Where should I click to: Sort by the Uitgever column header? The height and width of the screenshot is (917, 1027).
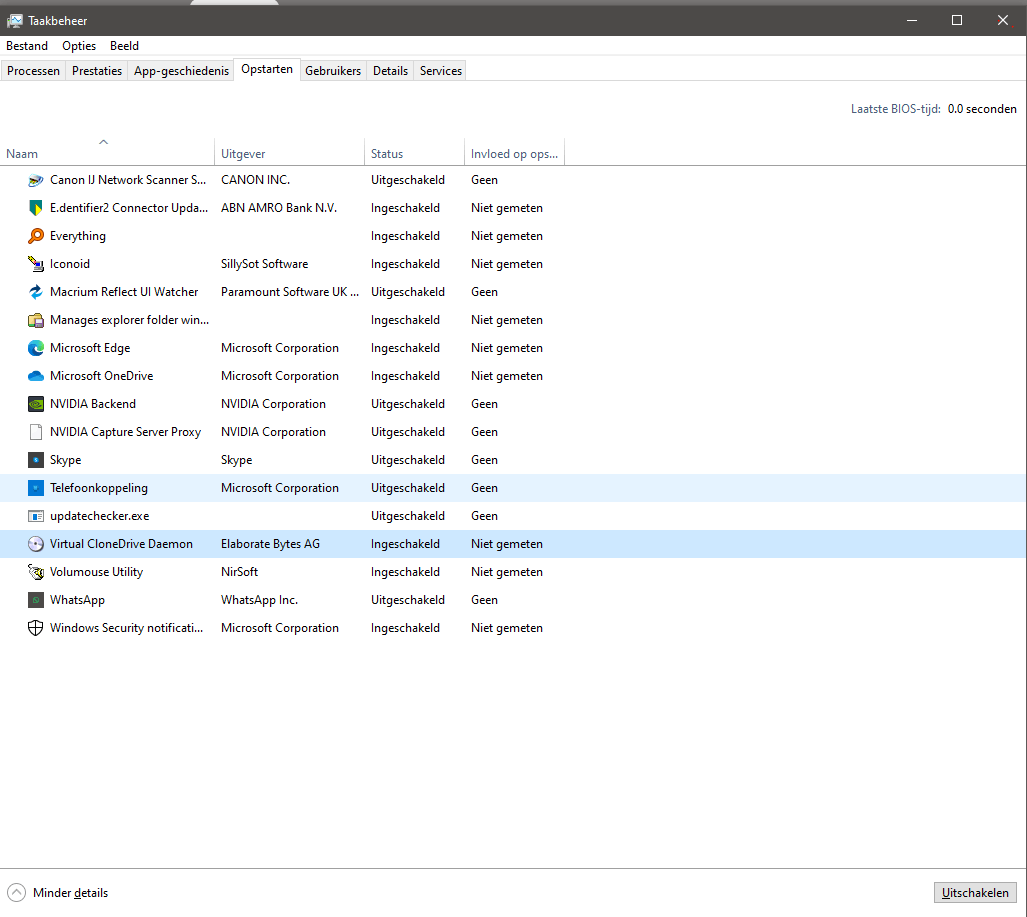[289, 151]
